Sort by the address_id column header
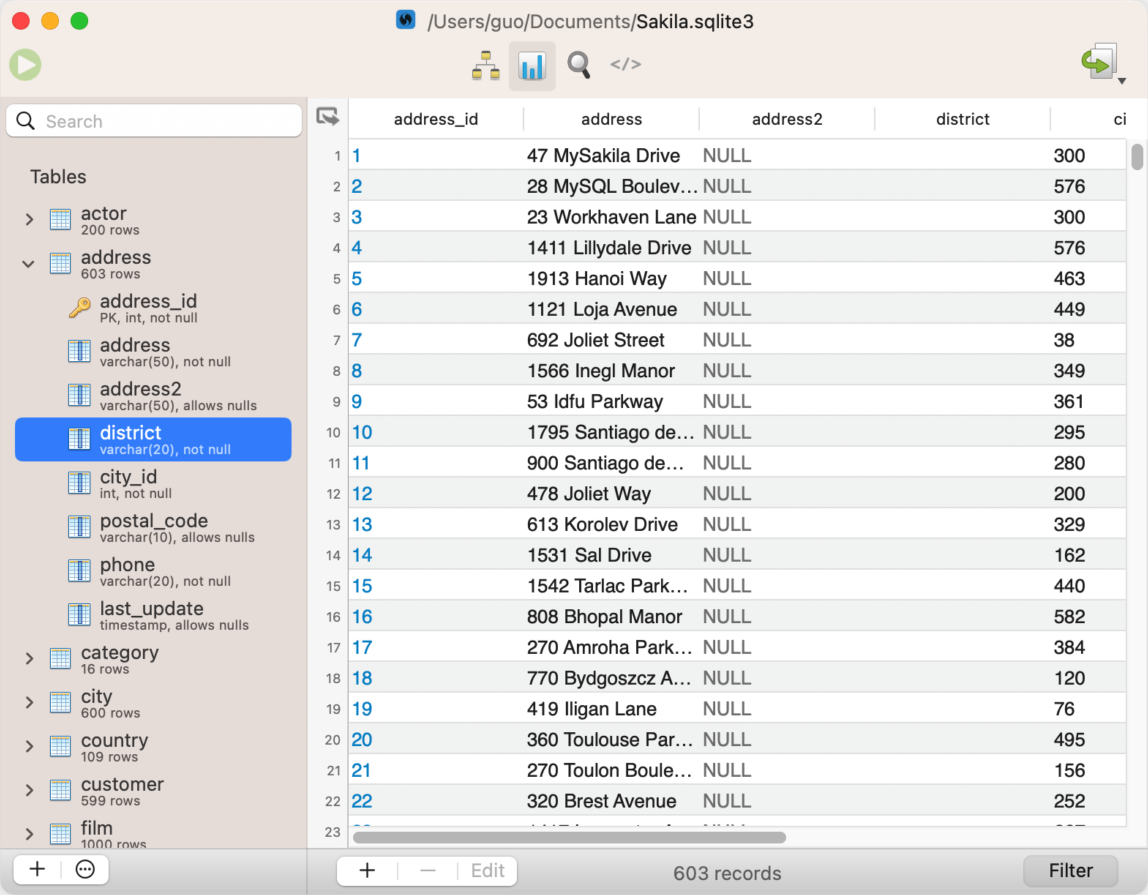This screenshot has width=1148, height=895. tap(436, 119)
